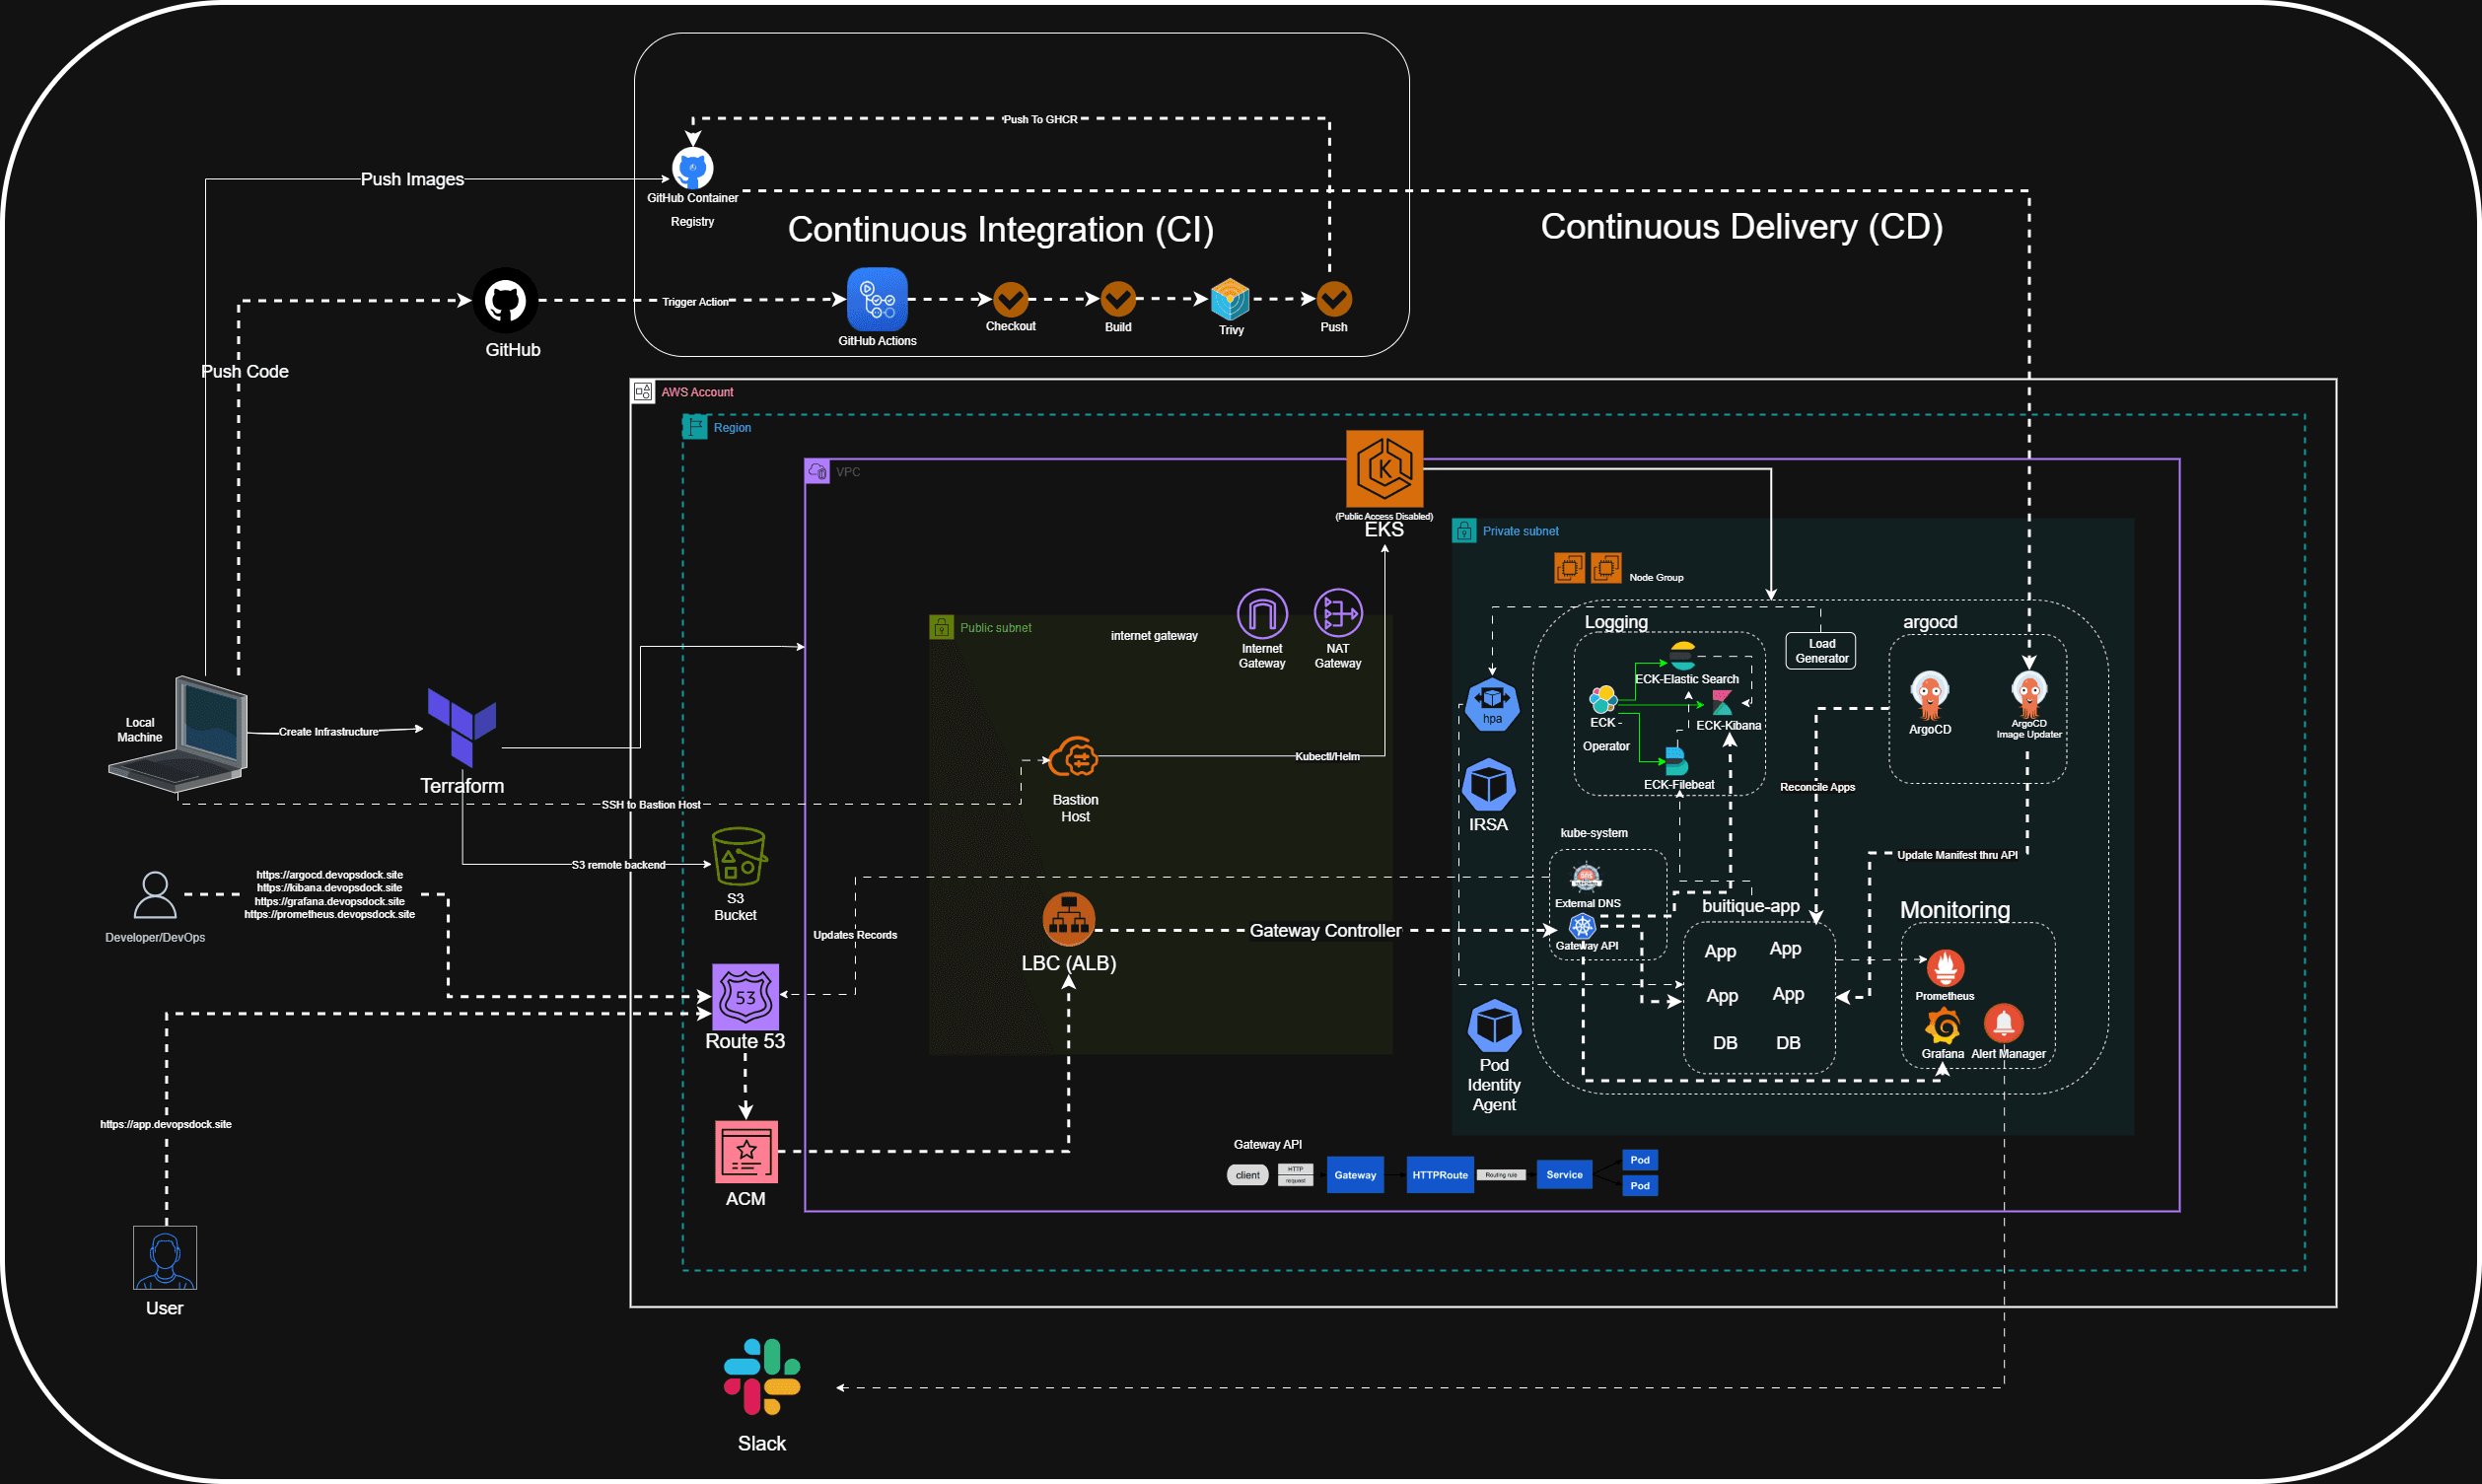Select the Local Machine laptop icon
Image resolution: width=2482 pixels, height=1484 pixels.
click(x=180, y=735)
